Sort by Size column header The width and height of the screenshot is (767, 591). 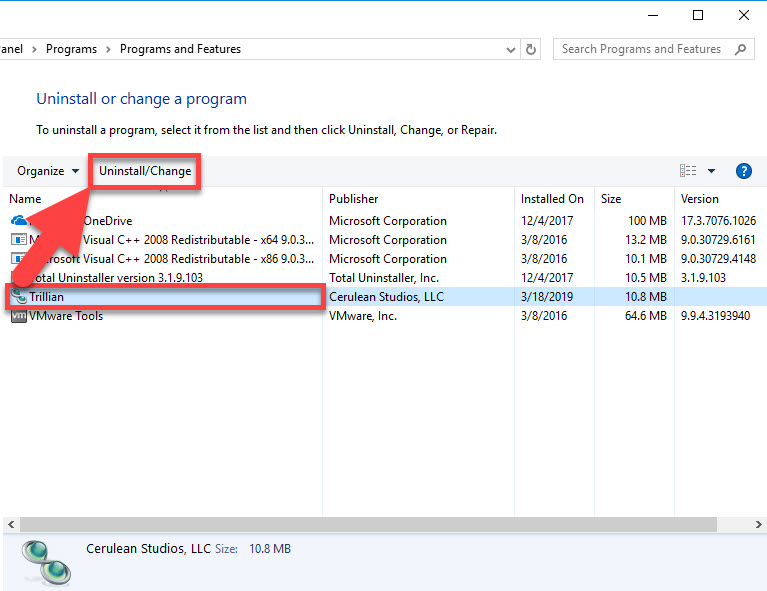point(611,199)
